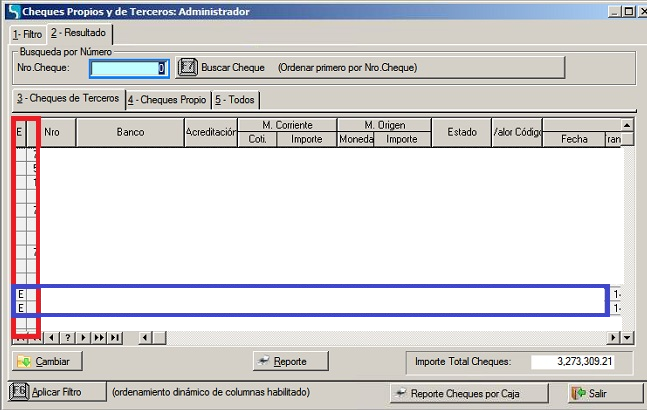Screen dimensions: 647x410
Task: Go to next record in grid navigator
Action: [83, 337]
